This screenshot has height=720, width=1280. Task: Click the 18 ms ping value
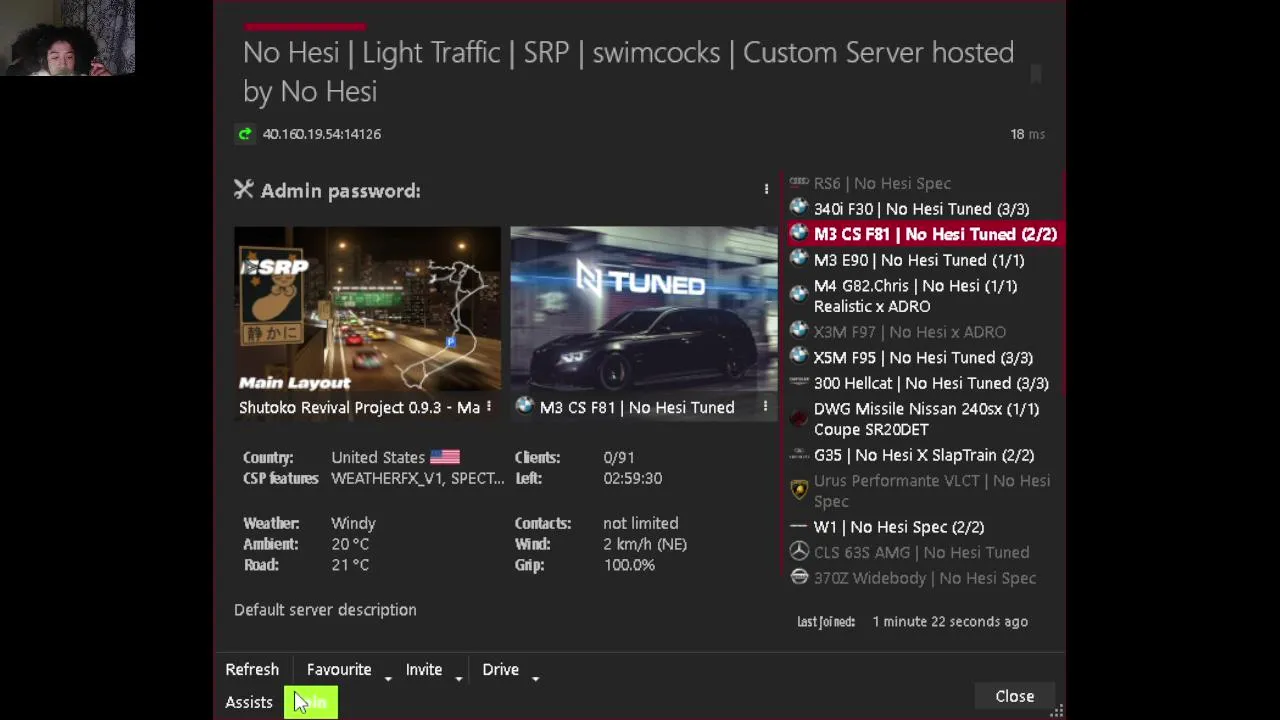(x=1027, y=134)
